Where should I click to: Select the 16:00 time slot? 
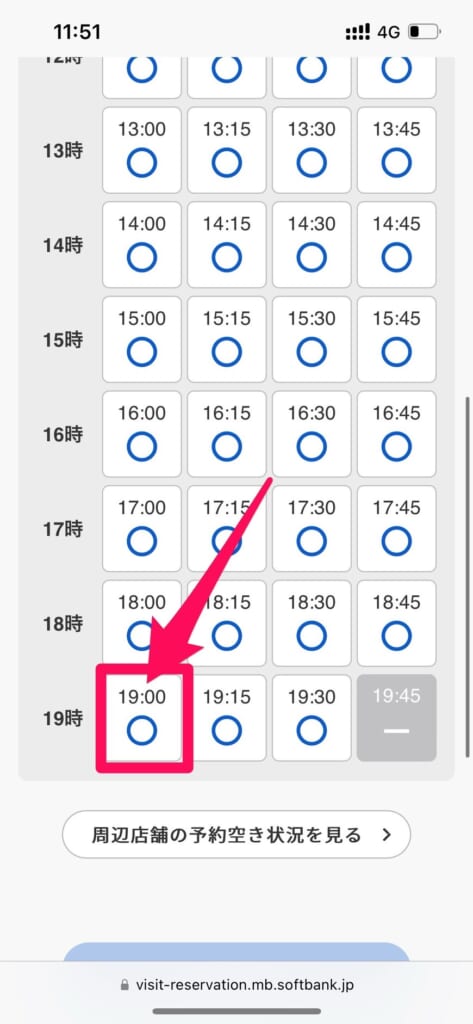142,434
